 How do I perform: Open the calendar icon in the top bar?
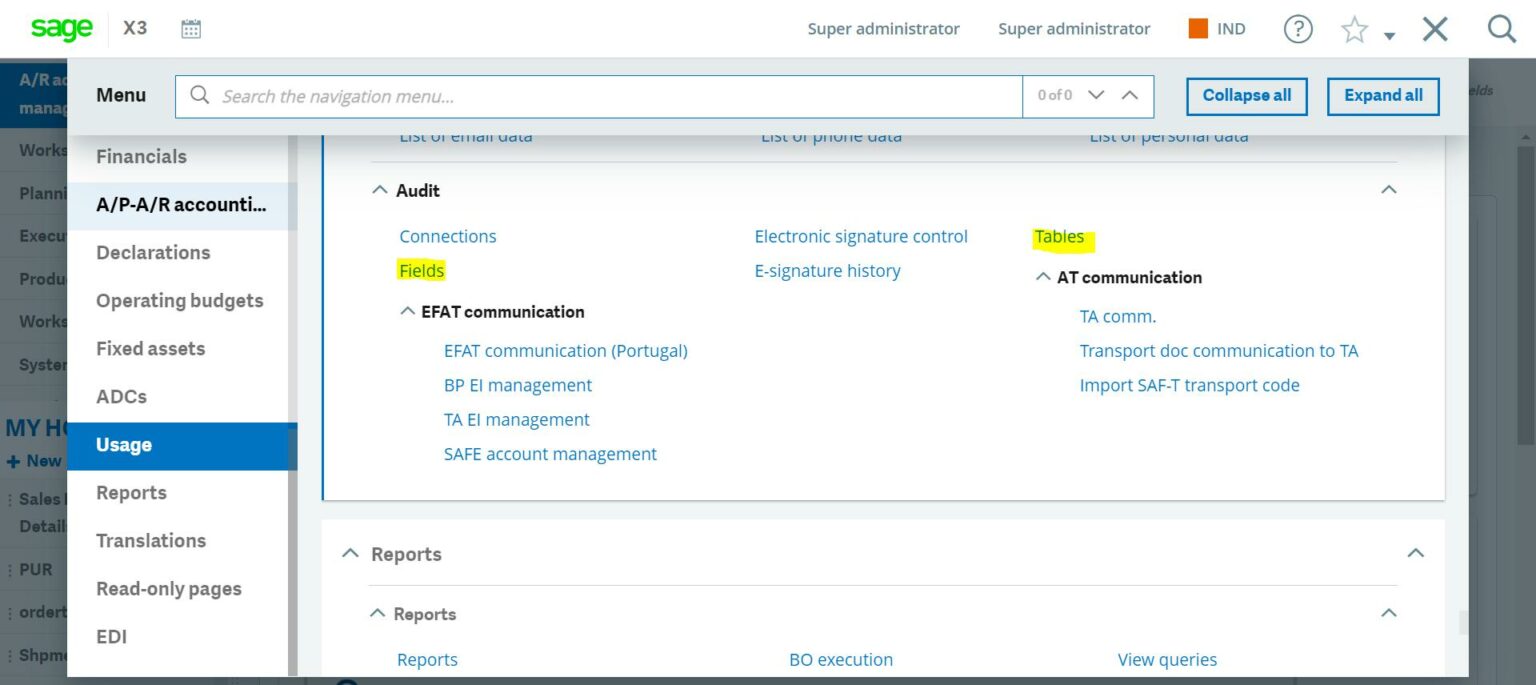(190, 28)
